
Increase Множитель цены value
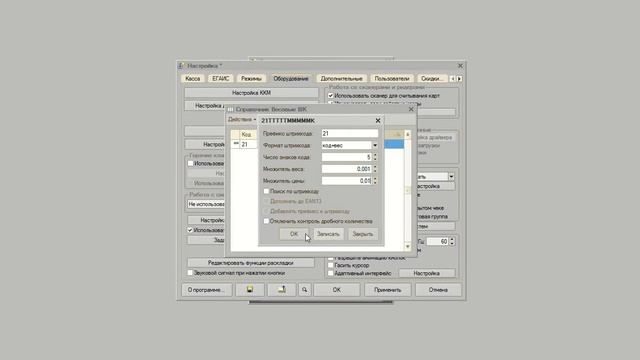click(375, 178)
